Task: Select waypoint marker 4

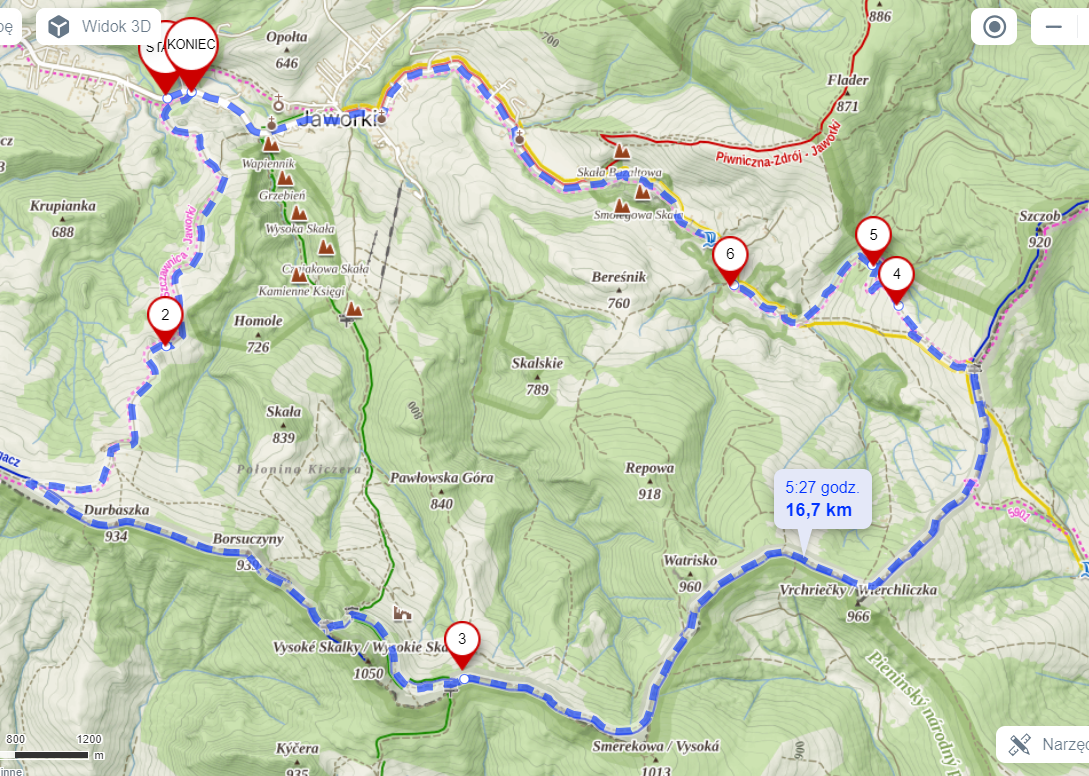Action: coord(897,280)
